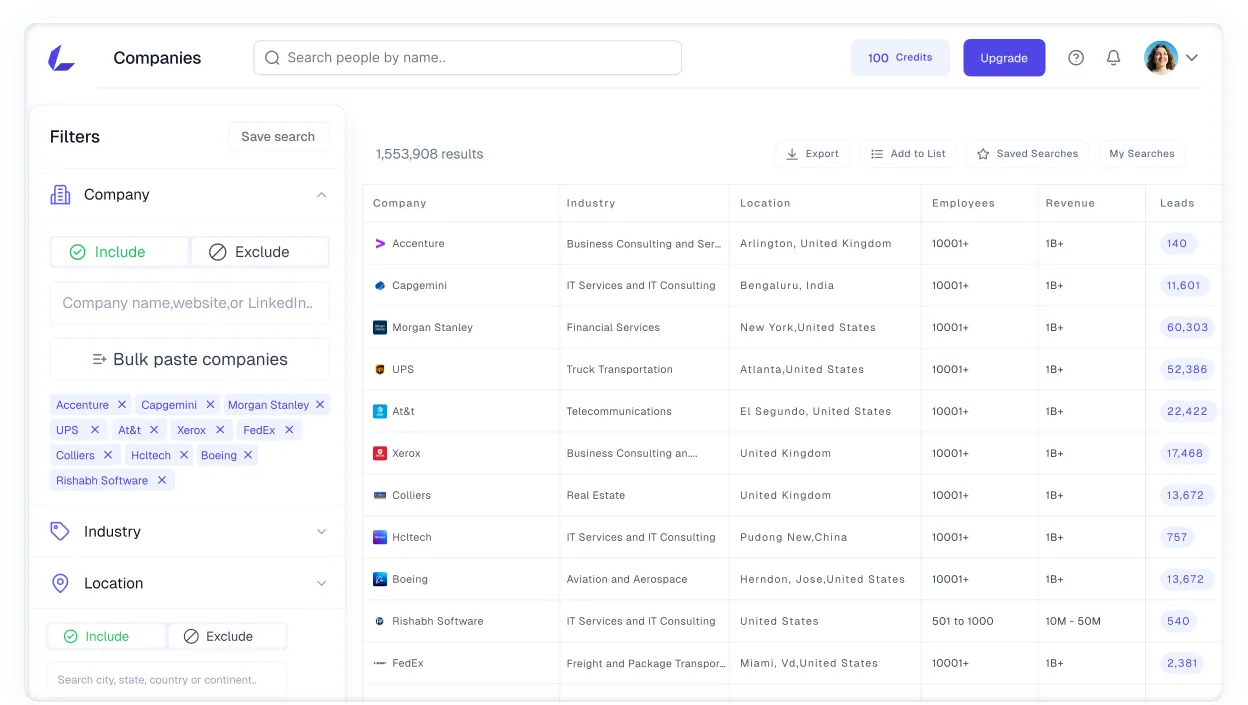
Task: Remove the Hcltech filter tag
Action: point(184,455)
